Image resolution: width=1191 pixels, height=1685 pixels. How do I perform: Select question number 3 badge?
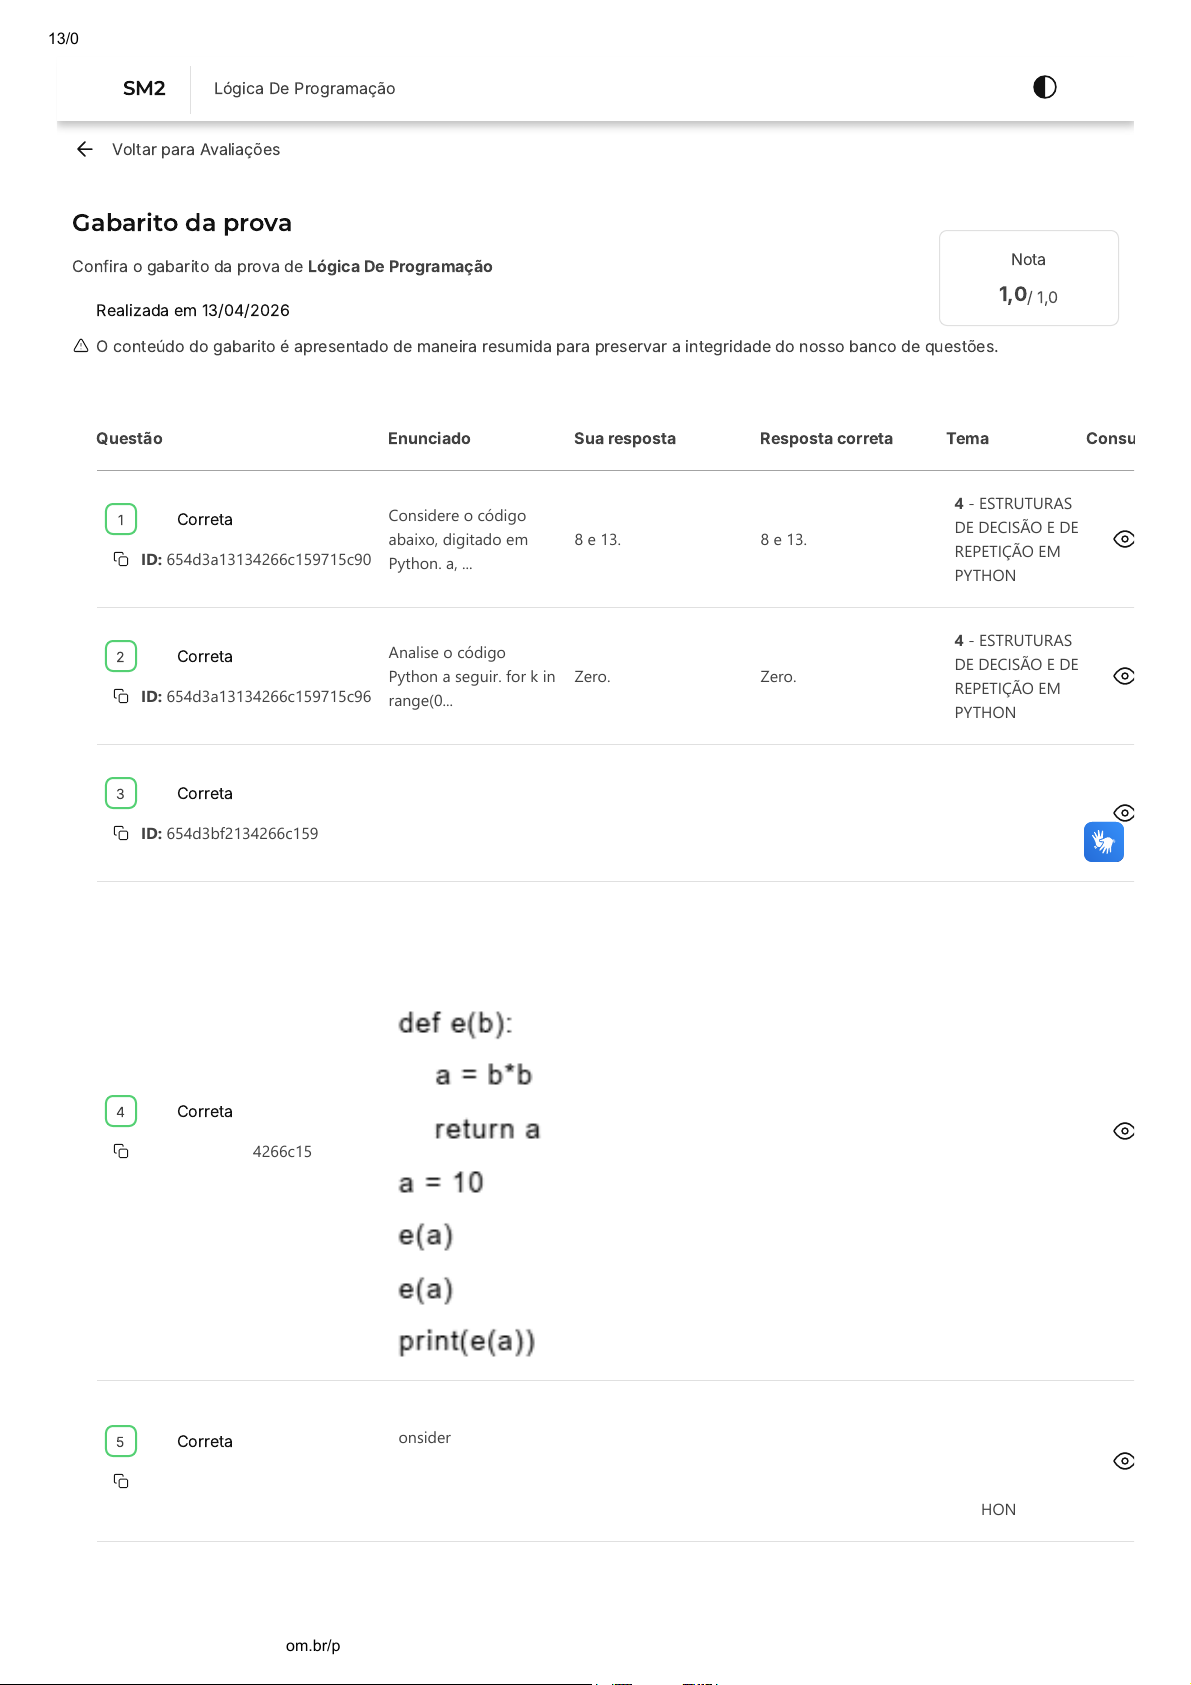coord(121,793)
